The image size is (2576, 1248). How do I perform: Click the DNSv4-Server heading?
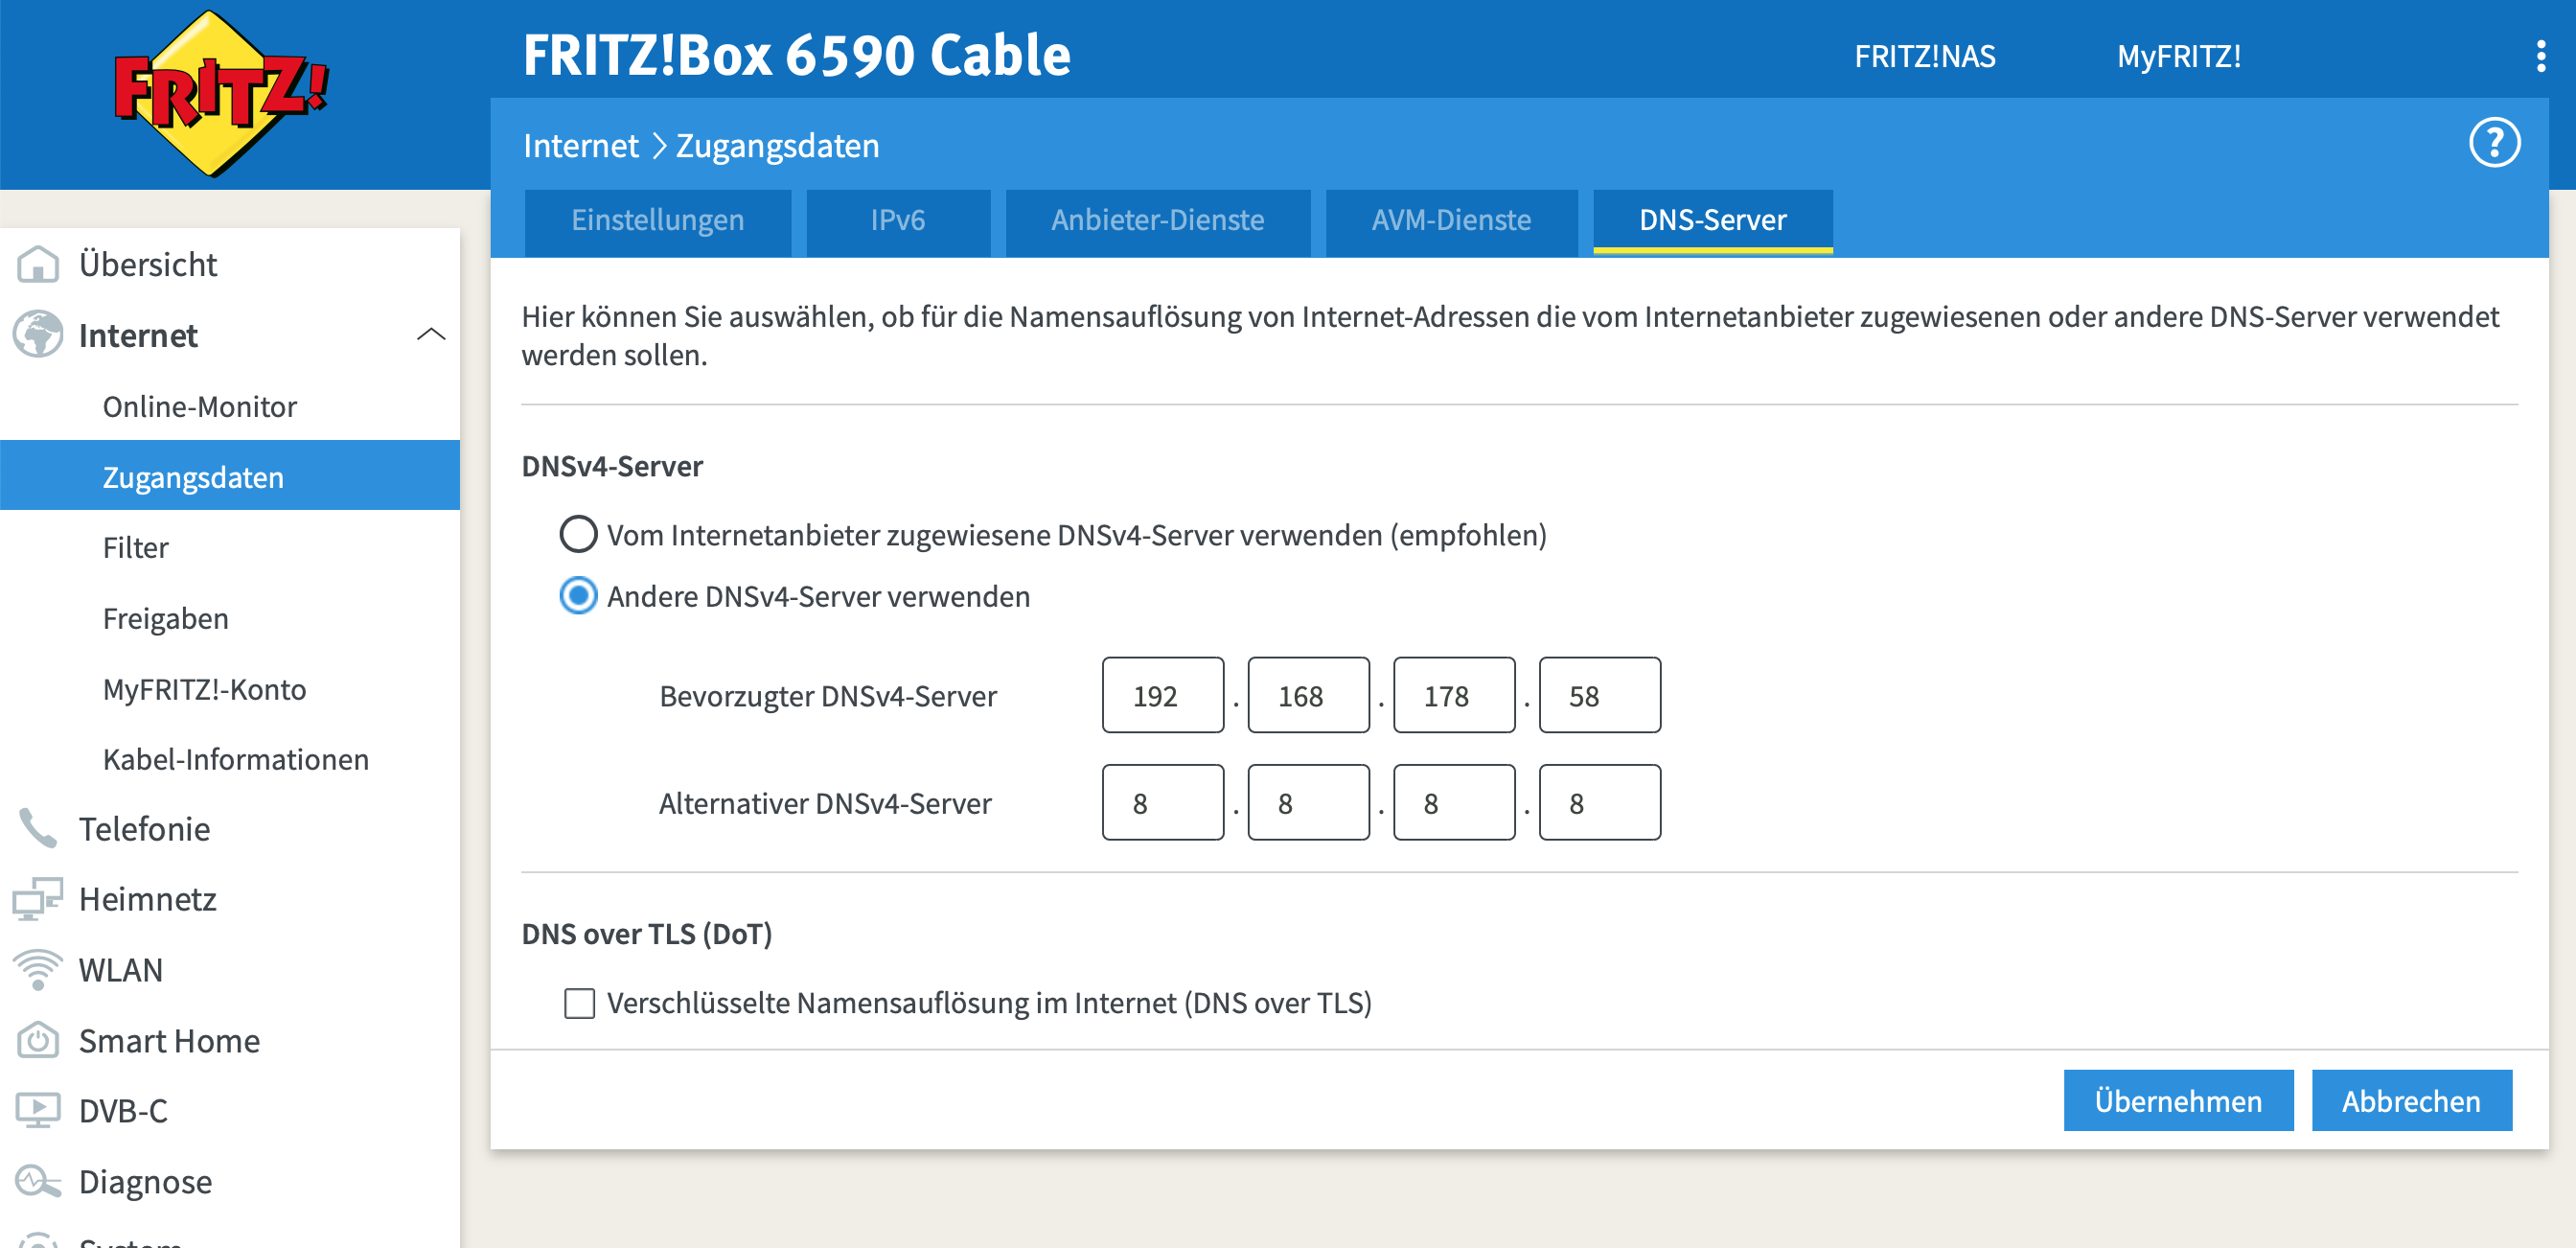tap(612, 466)
